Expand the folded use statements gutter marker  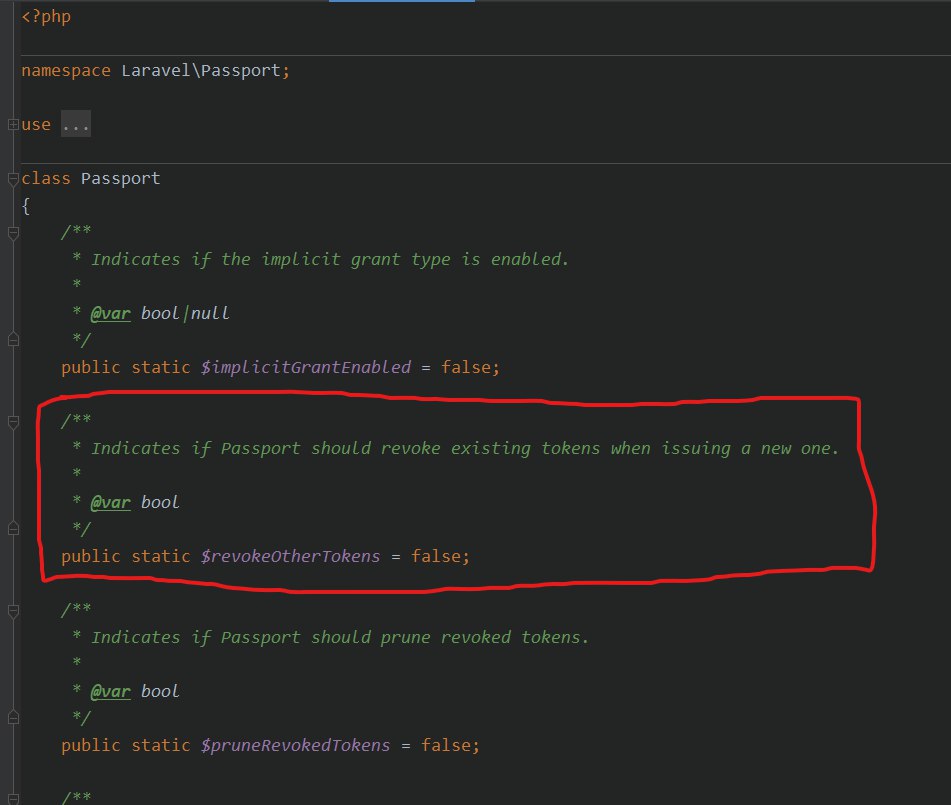pos(13,125)
